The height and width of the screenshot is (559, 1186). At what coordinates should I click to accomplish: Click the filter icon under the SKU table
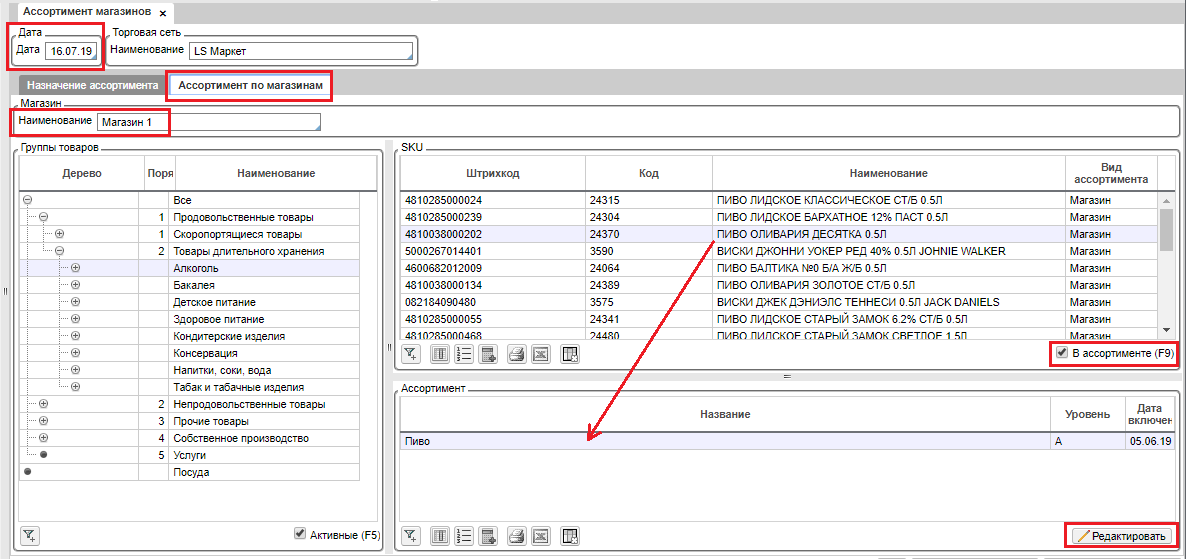click(x=410, y=353)
